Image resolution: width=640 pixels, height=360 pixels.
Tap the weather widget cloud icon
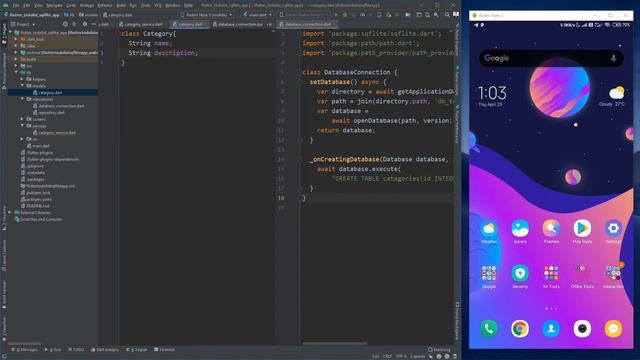616,93
